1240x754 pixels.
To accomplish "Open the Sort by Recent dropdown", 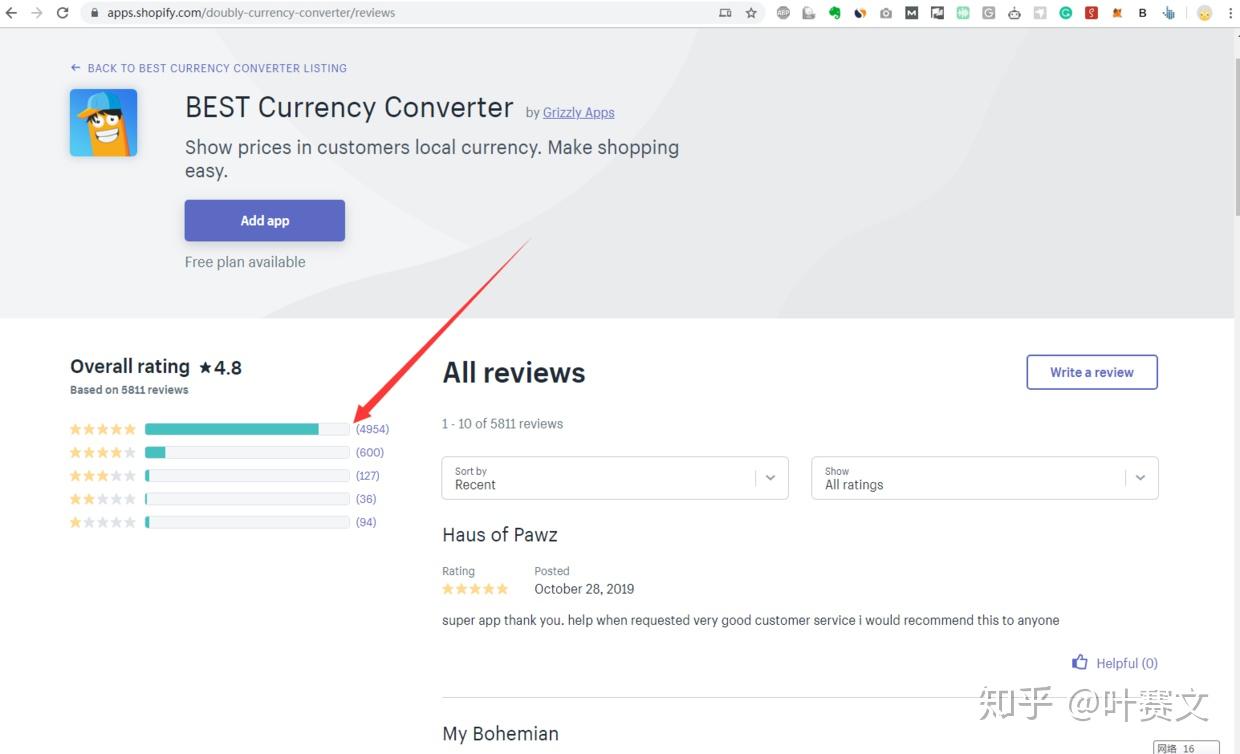I will pos(615,478).
